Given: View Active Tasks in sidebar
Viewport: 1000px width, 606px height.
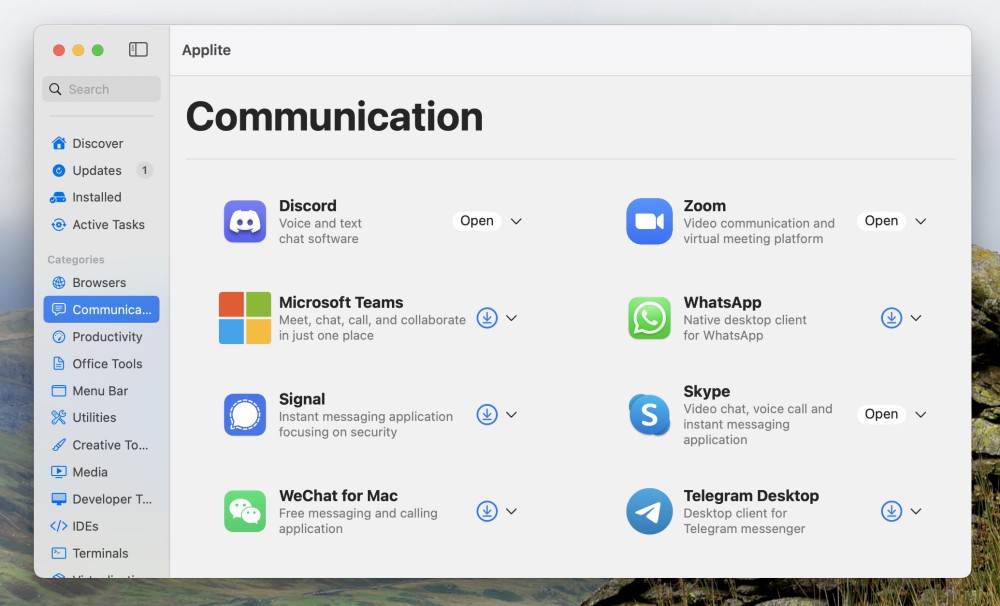Looking at the screenshot, I should (101, 225).
